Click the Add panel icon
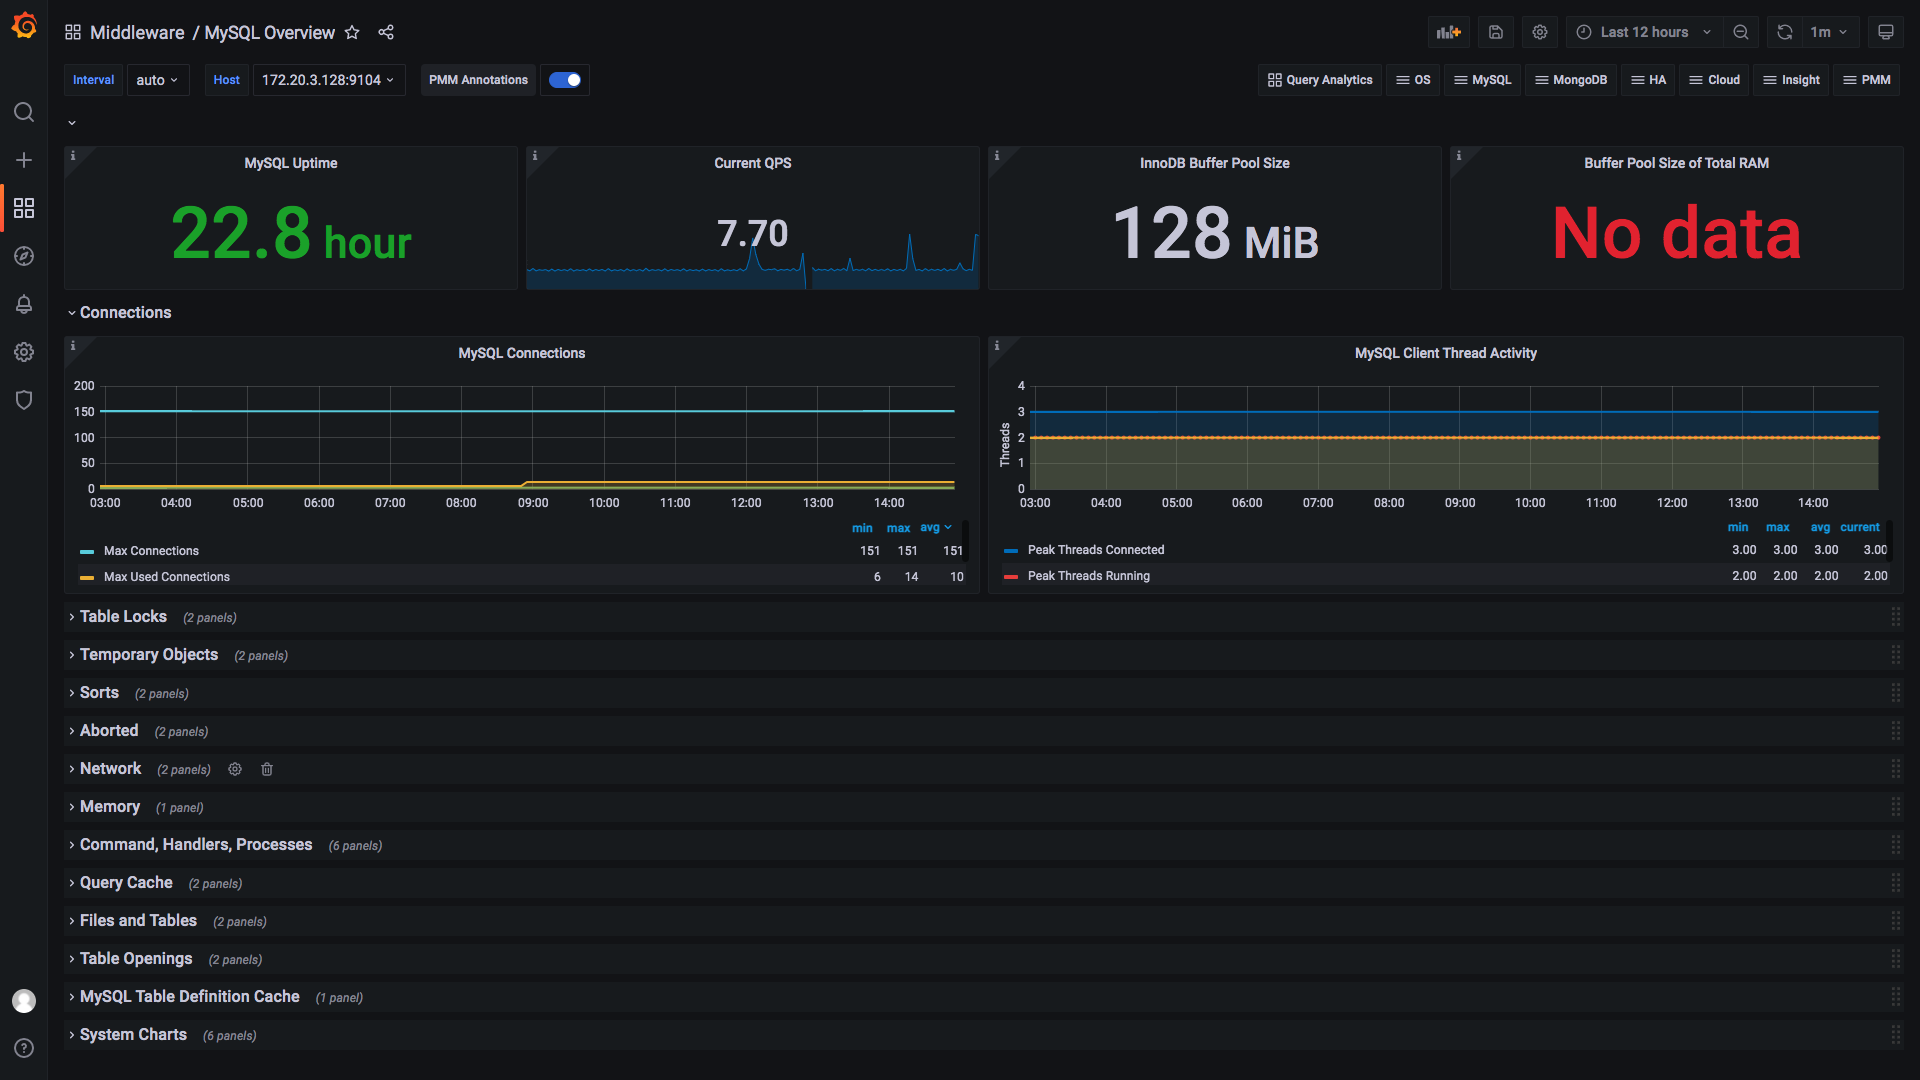 (1449, 32)
